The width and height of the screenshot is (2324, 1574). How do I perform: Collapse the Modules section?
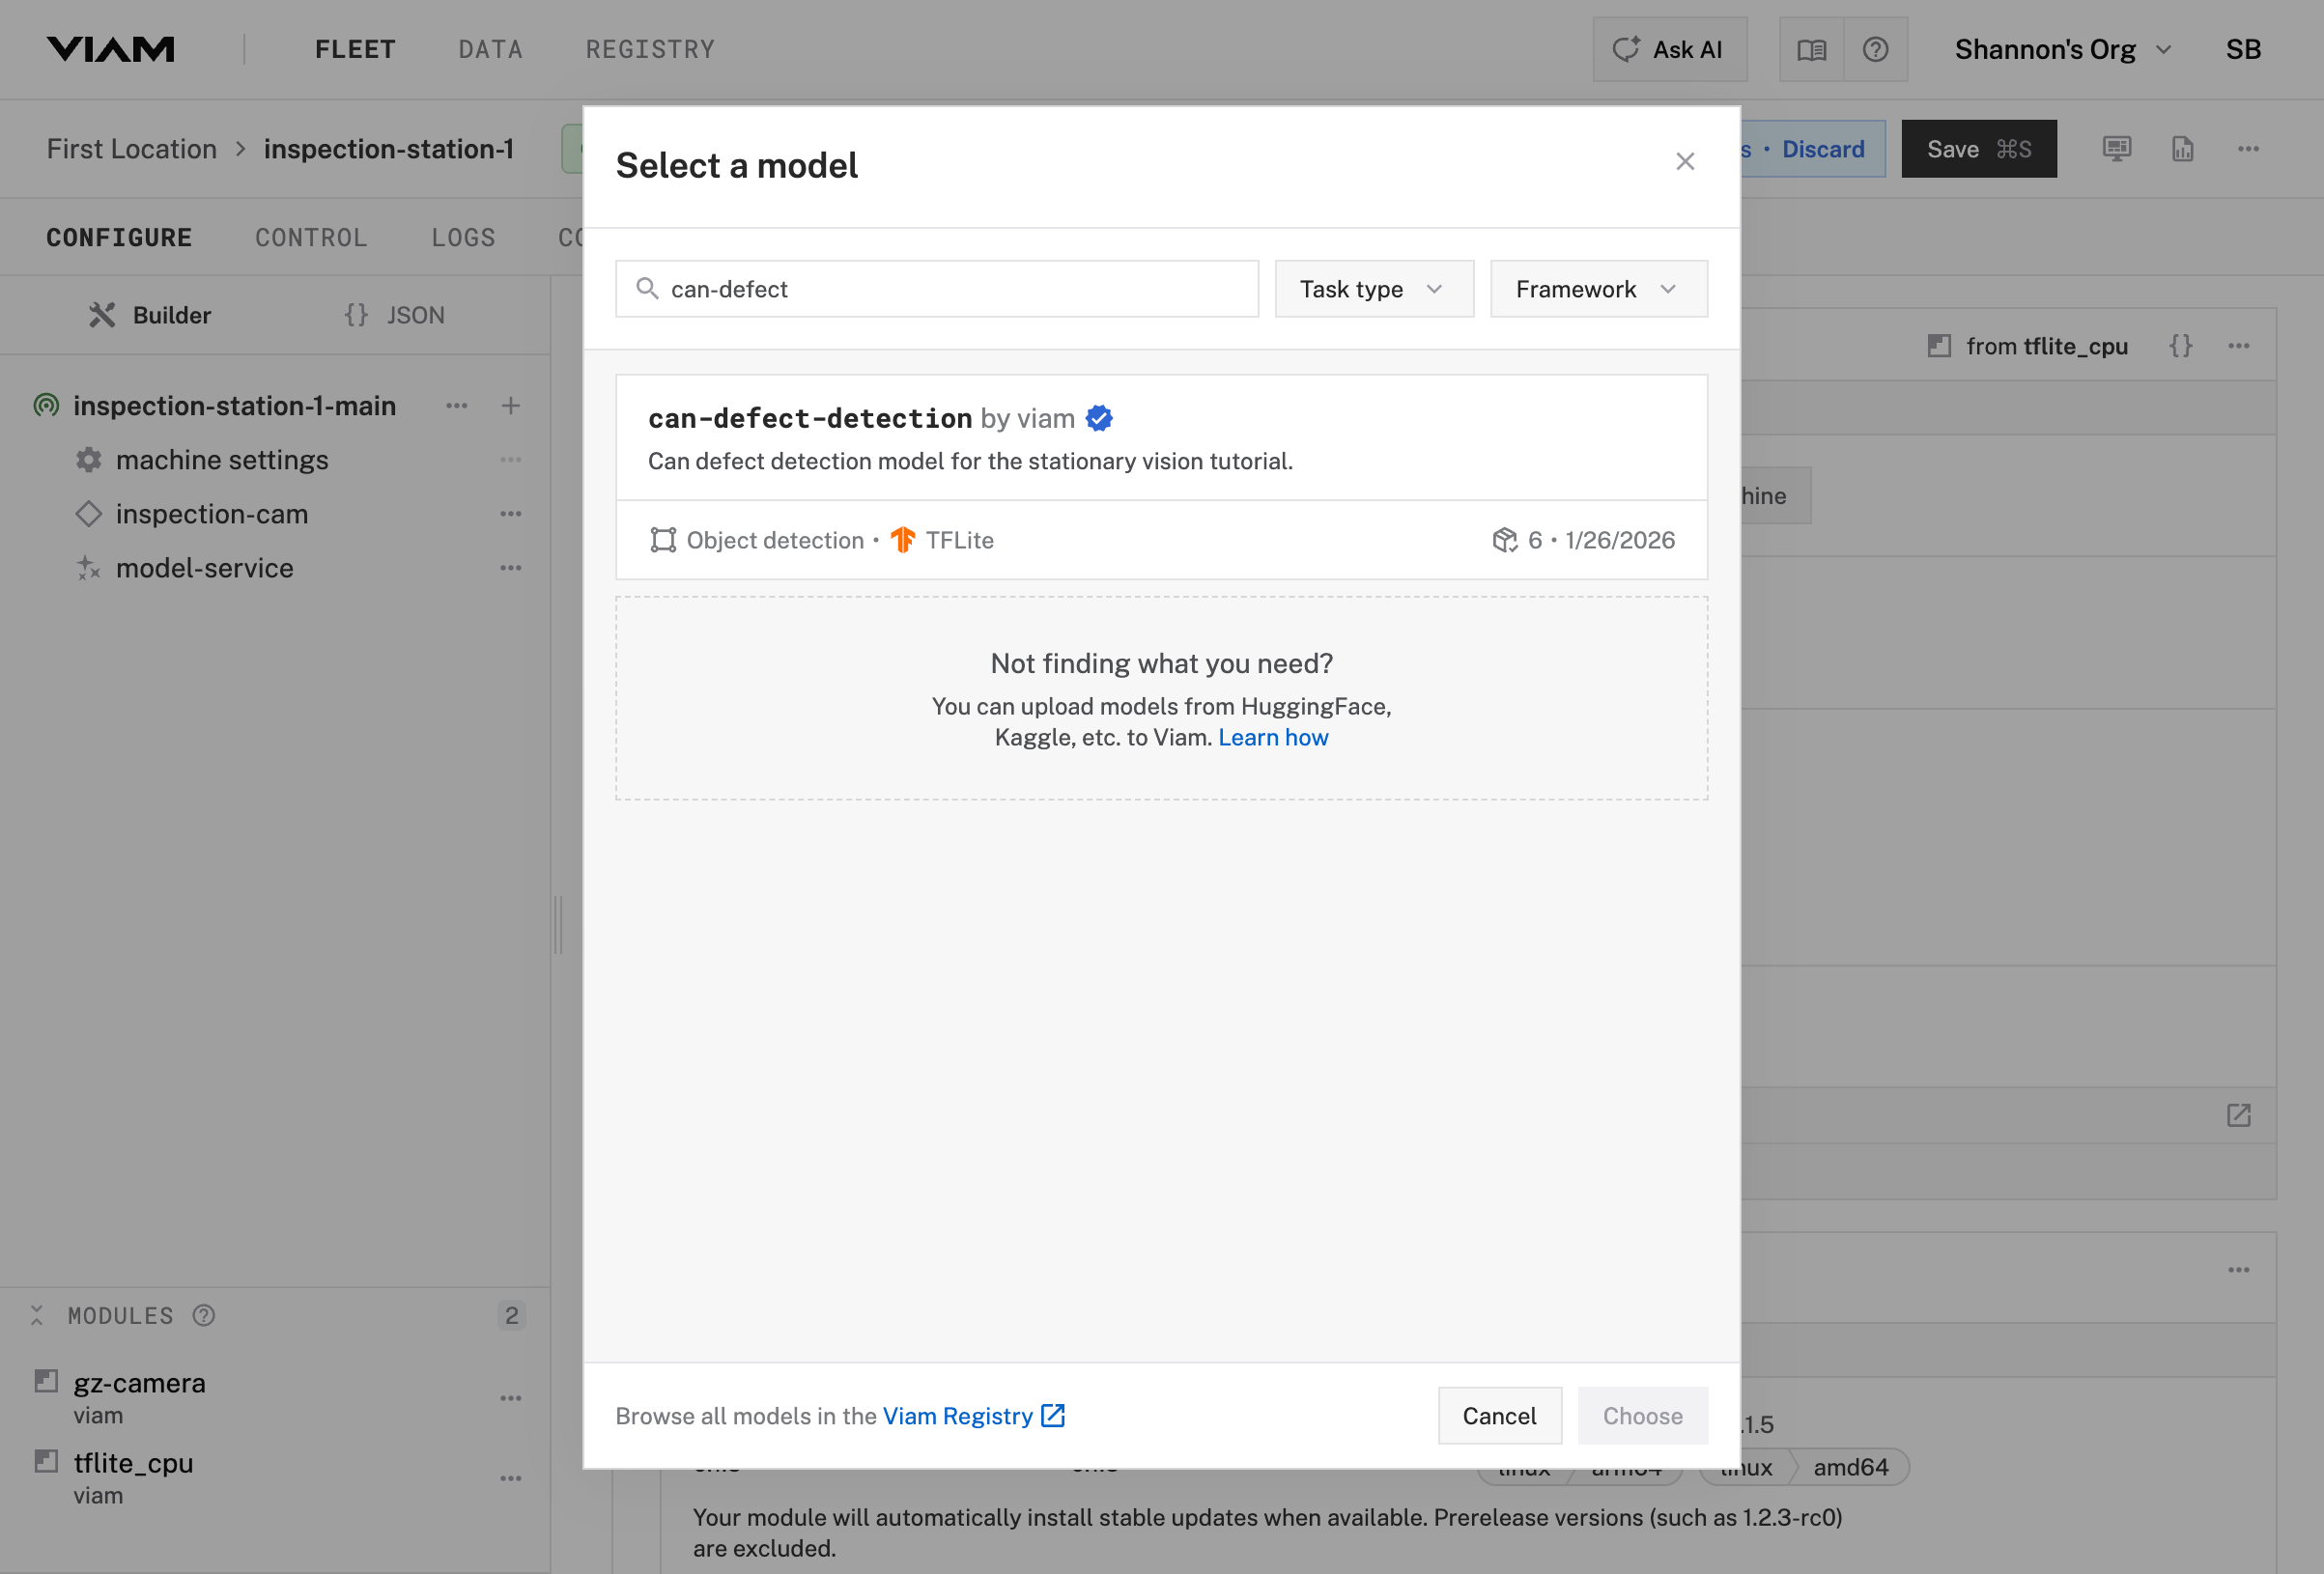37,1316
